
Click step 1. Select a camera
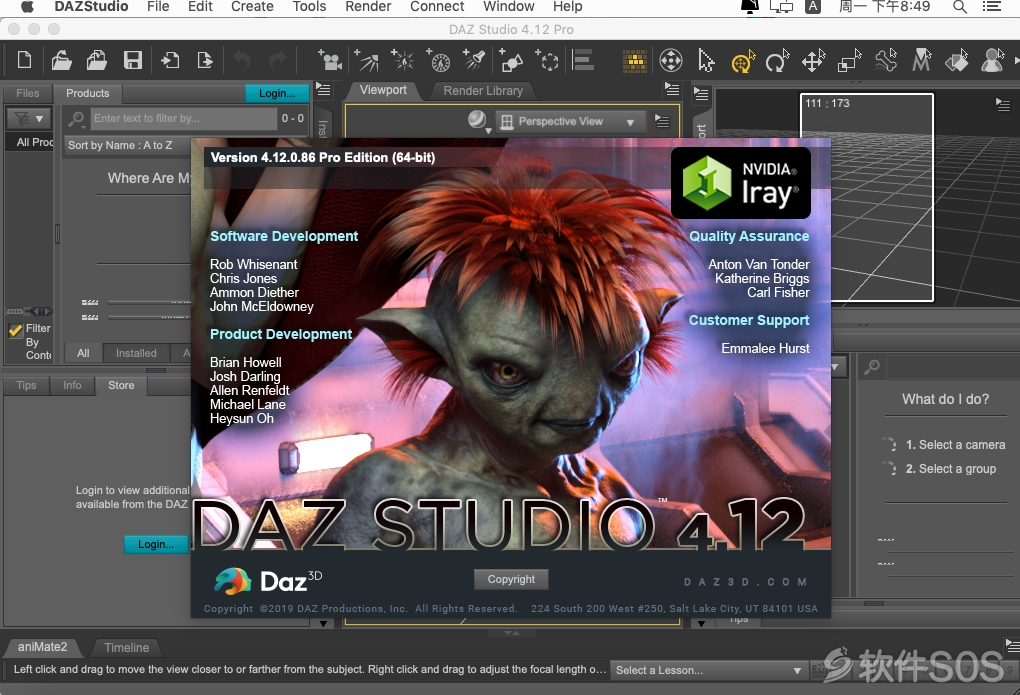coord(955,445)
